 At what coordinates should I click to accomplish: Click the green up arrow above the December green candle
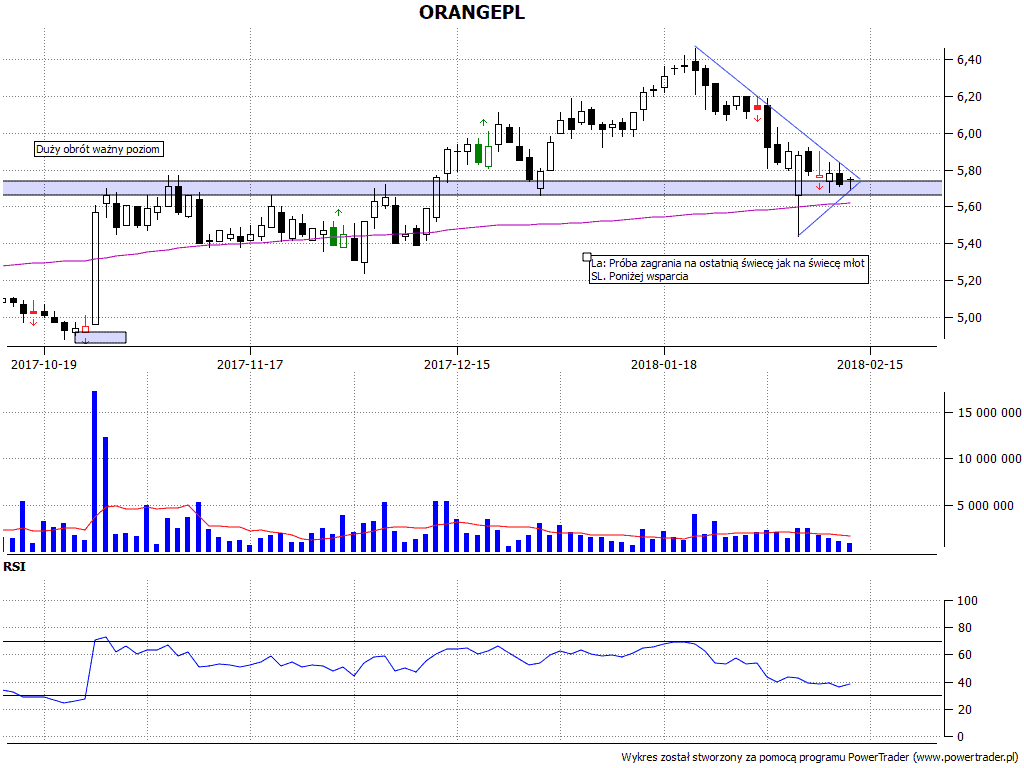(x=483, y=122)
